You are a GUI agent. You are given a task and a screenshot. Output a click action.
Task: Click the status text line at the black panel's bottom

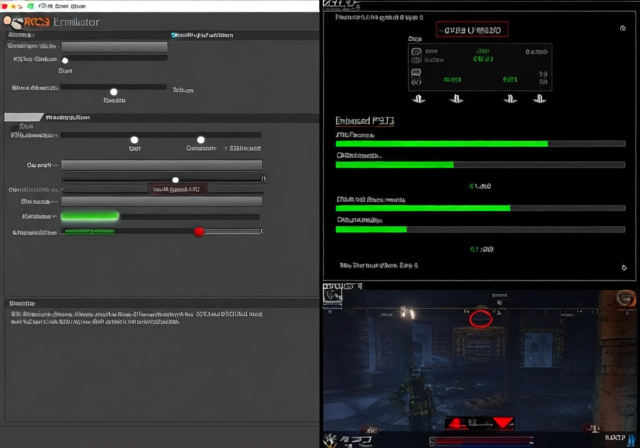(379, 266)
